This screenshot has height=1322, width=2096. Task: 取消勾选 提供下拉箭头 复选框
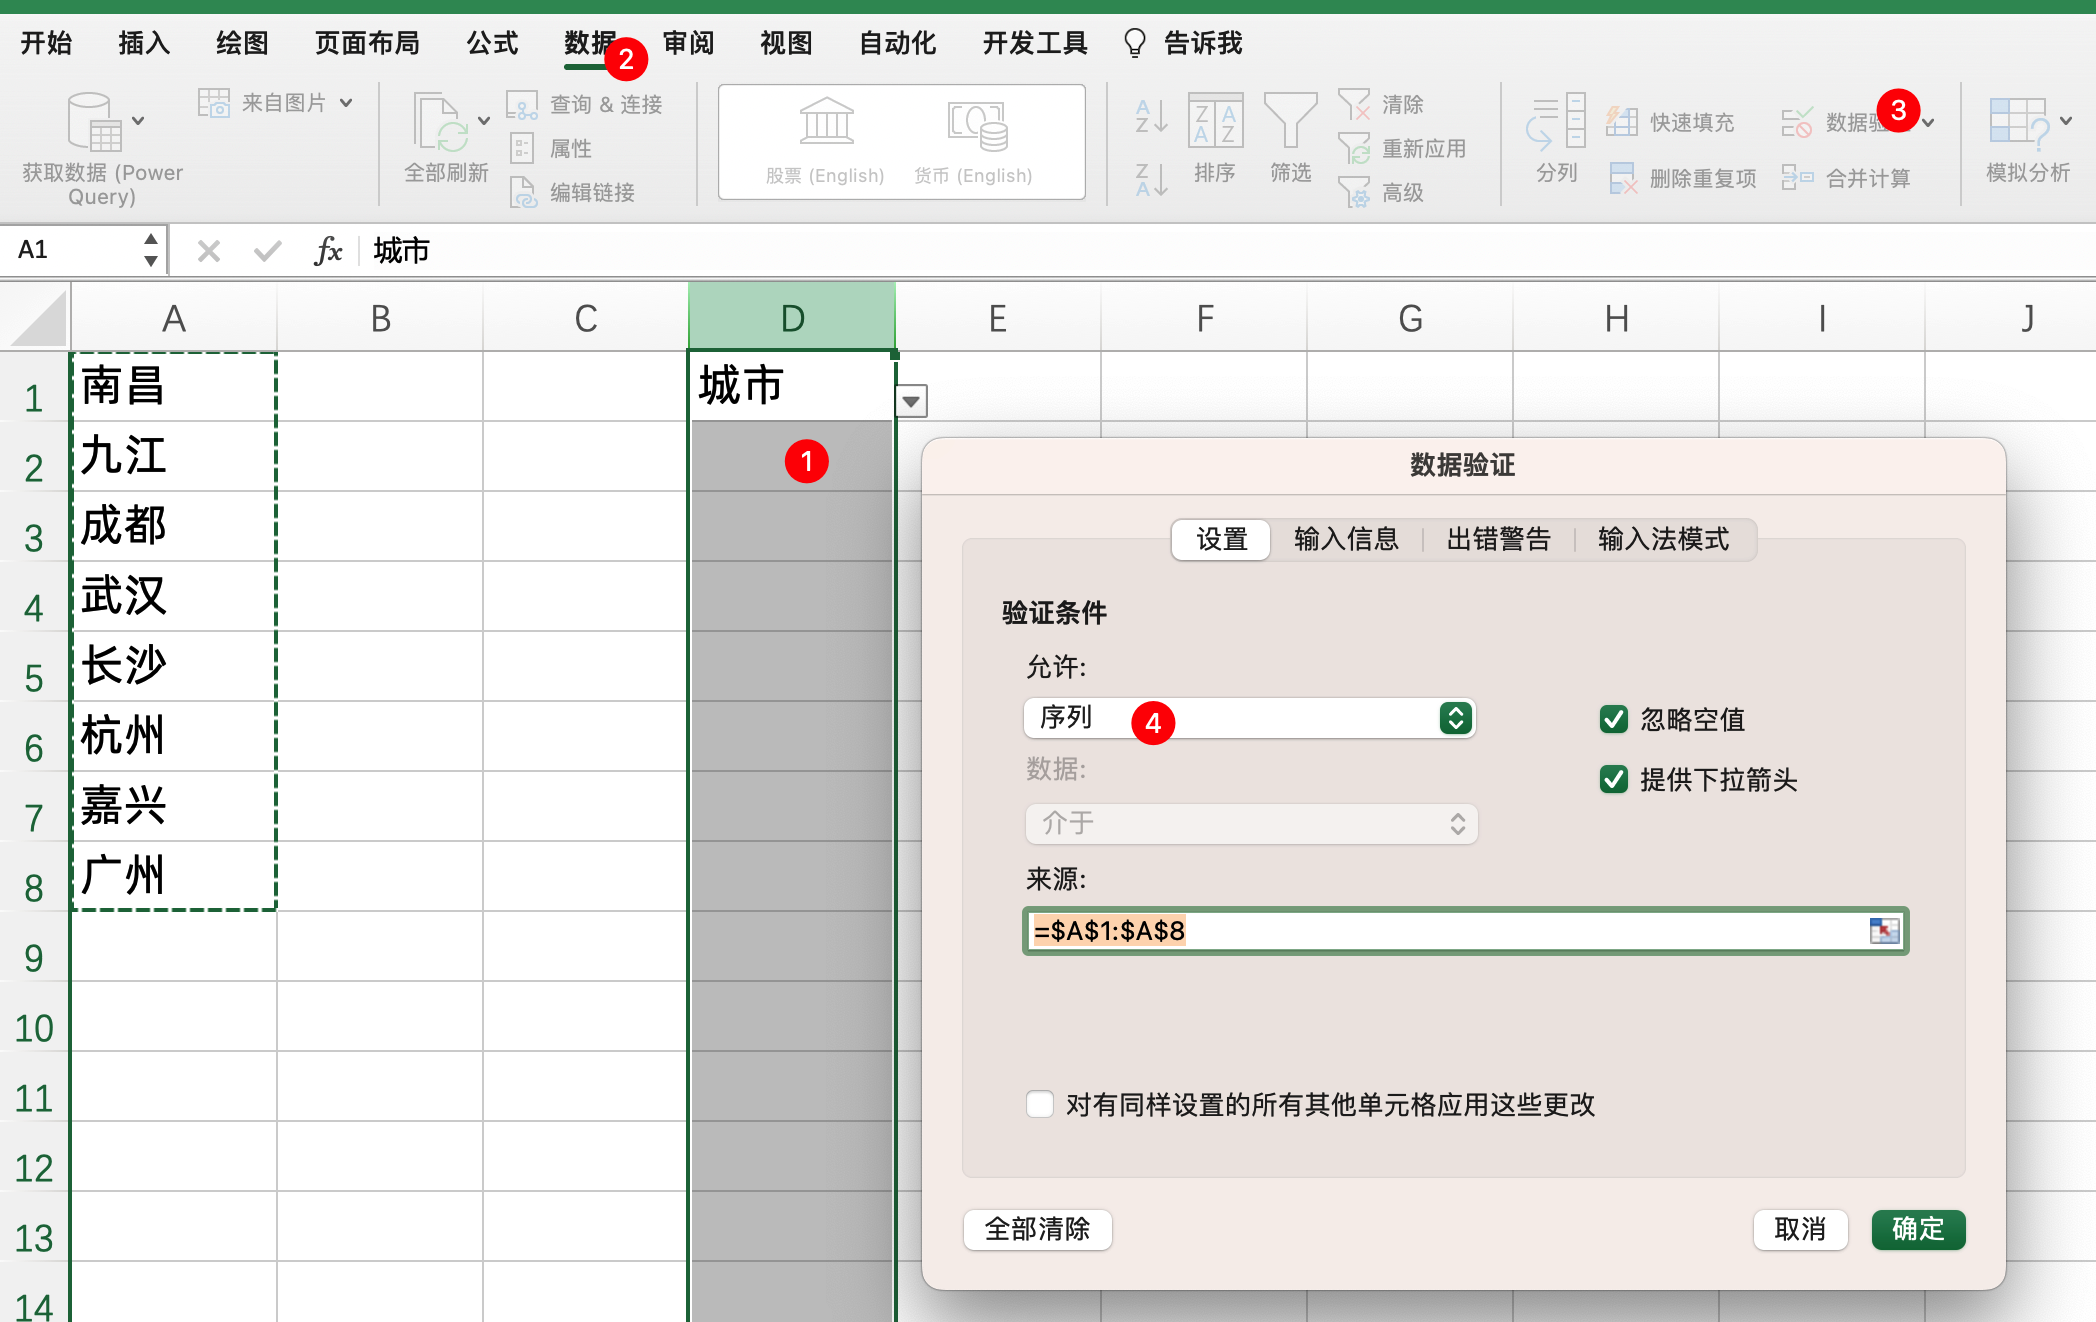[x=1613, y=780]
